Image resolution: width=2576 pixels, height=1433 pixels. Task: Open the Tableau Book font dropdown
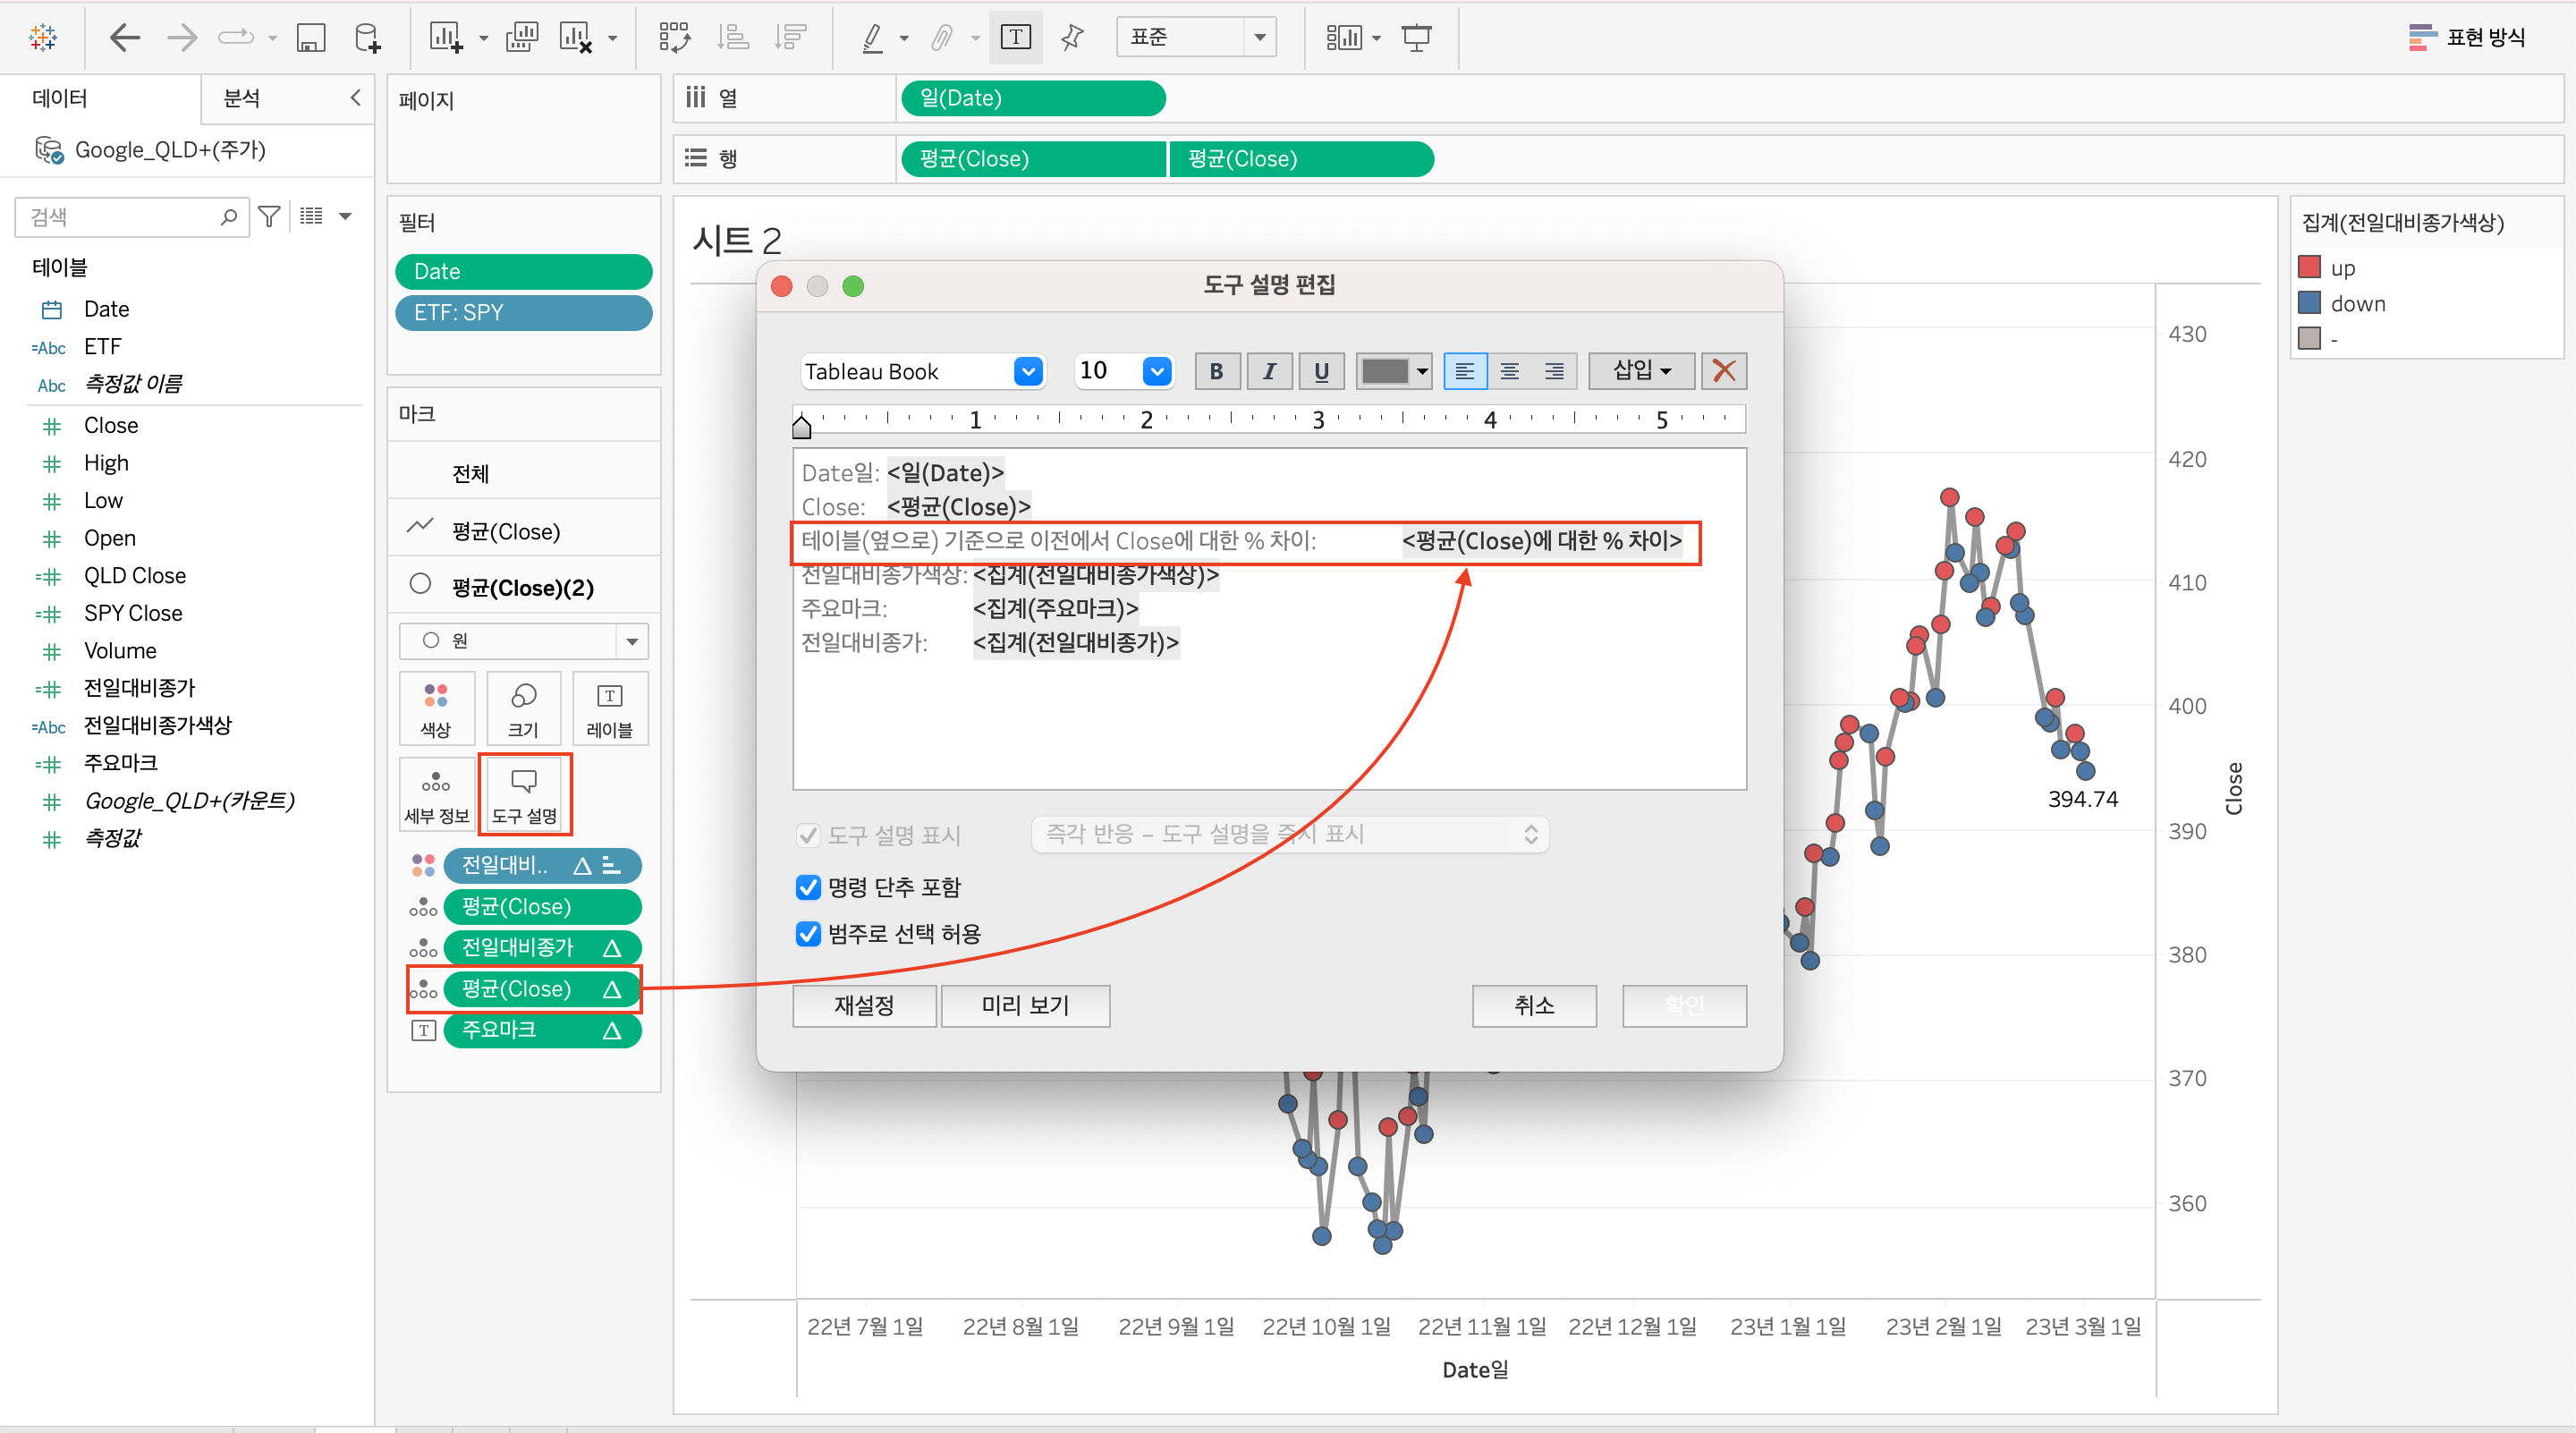click(x=1027, y=371)
